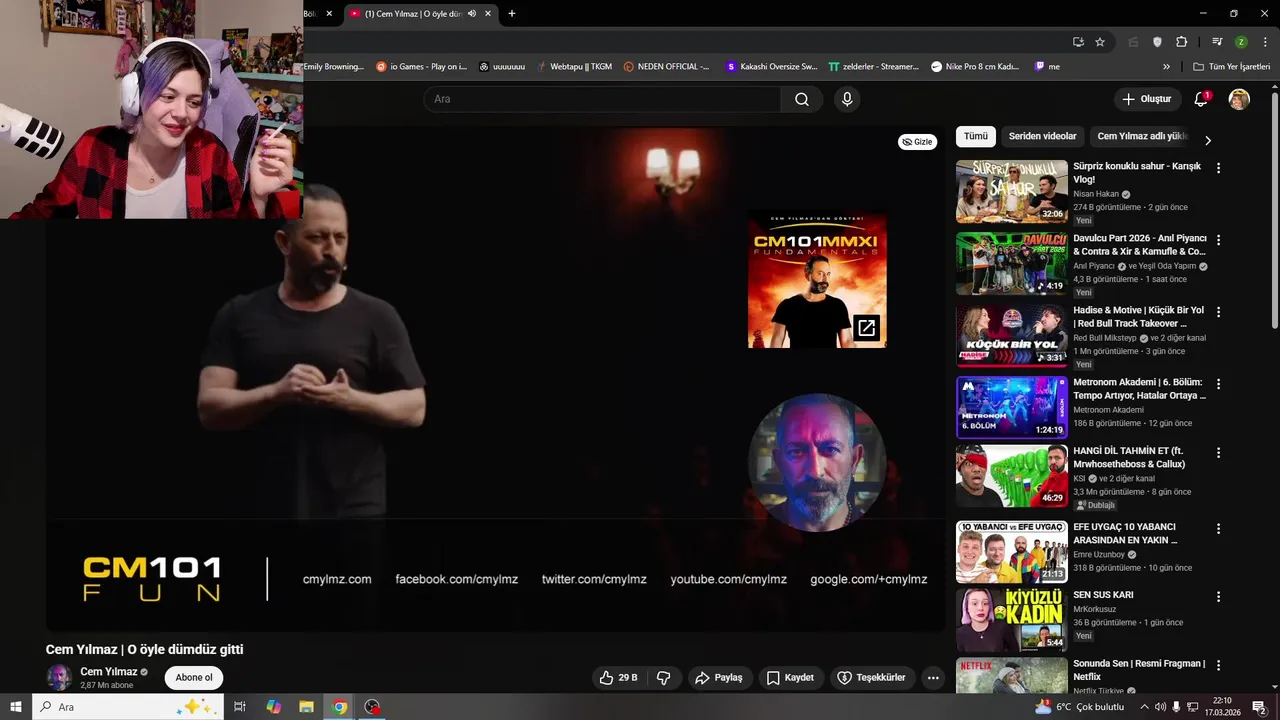Viewport: 1280px width, 720px height.
Task: Open YouTube notifications bell
Action: [1201, 99]
